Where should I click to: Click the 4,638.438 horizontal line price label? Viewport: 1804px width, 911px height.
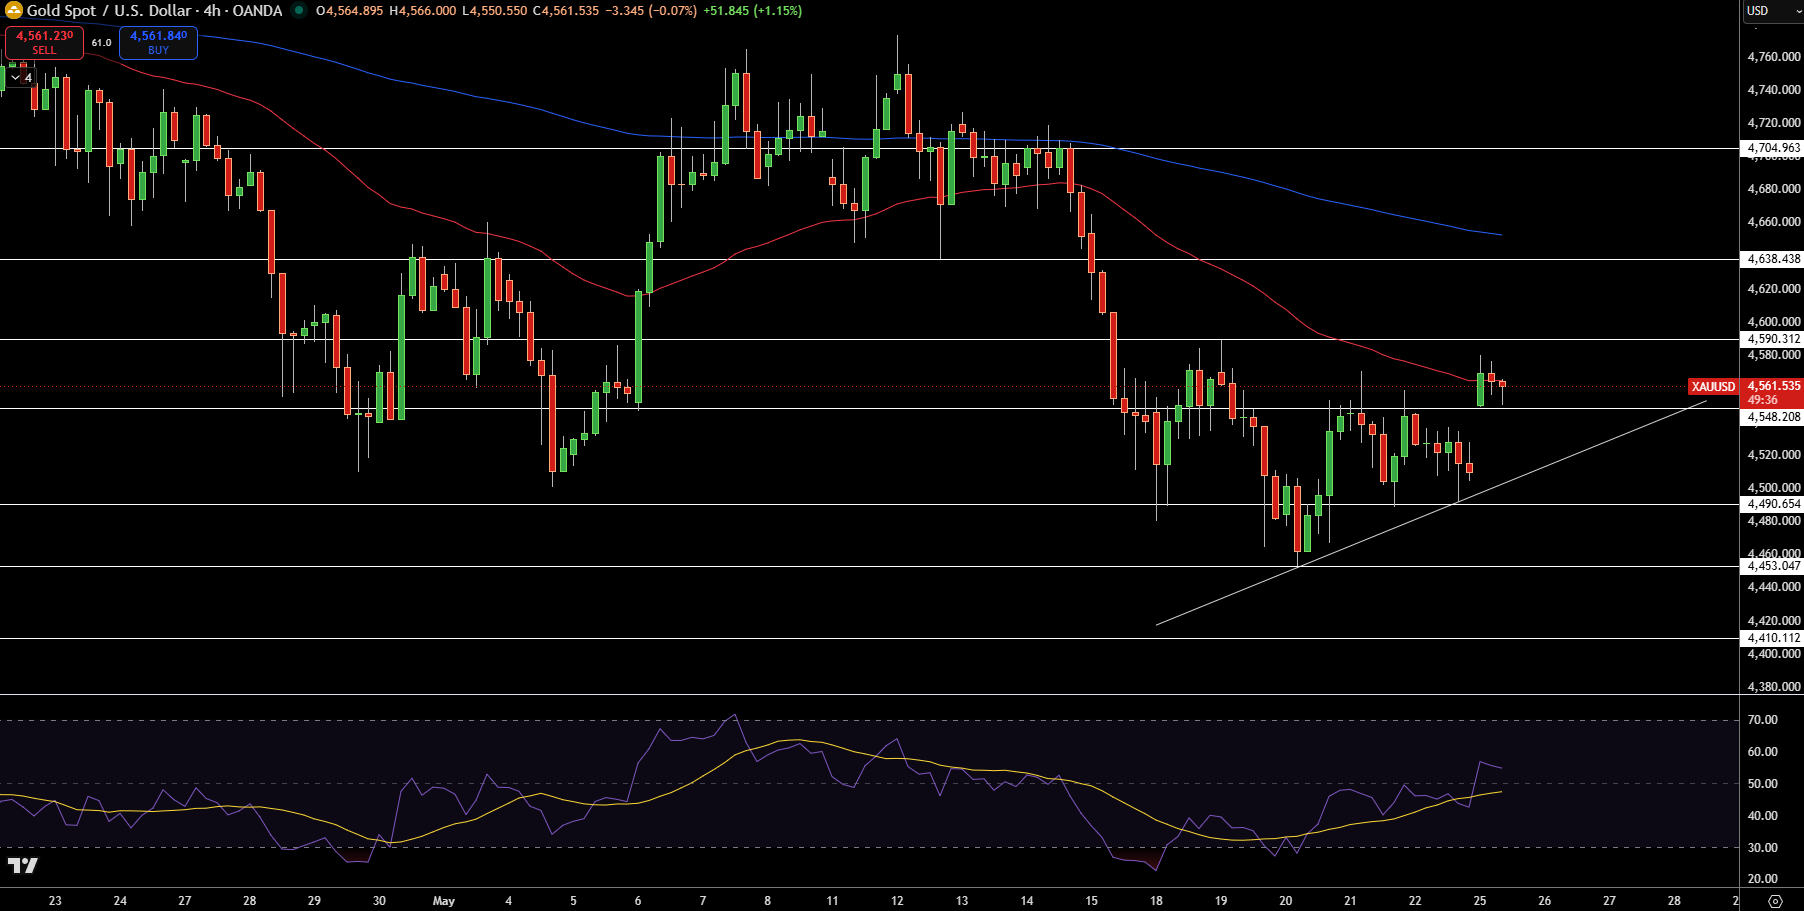[1773, 259]
